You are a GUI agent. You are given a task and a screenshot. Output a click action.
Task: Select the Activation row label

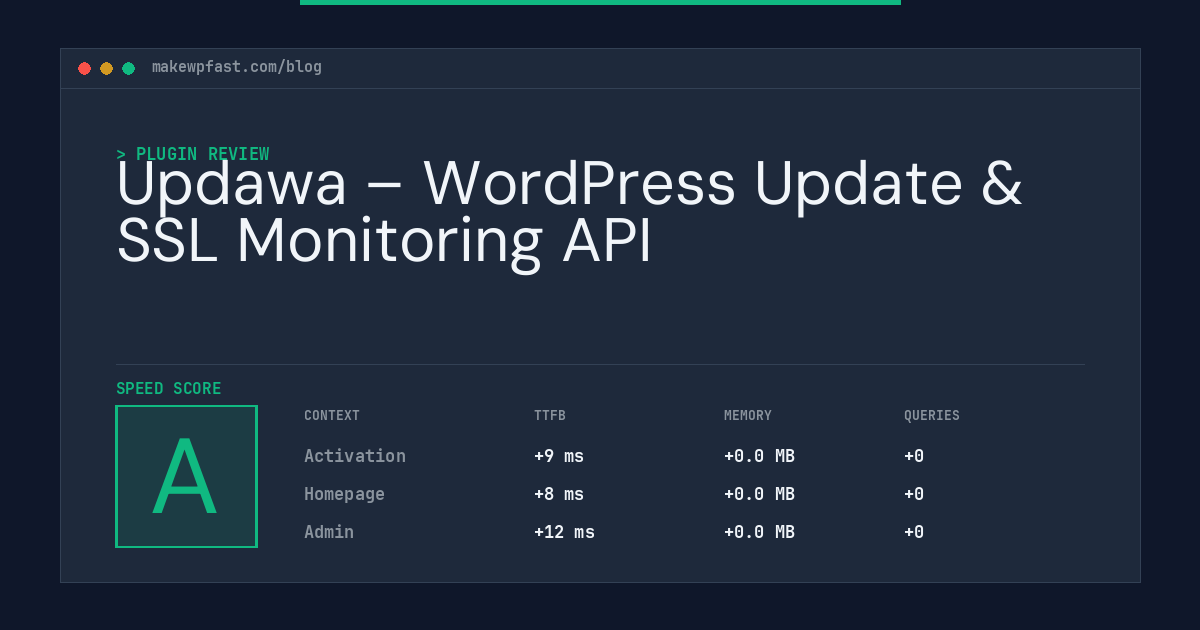coord(355,456)
